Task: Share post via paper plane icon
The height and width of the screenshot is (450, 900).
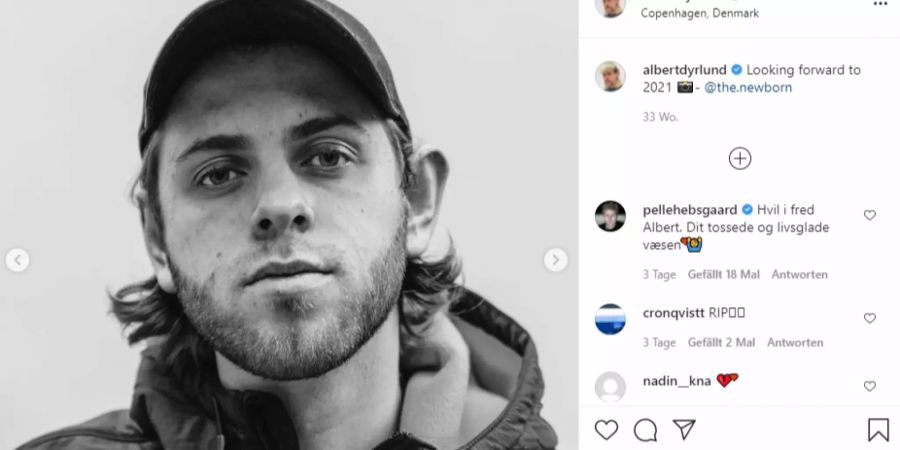Action: pyautogui.click(x=684, y=429)
